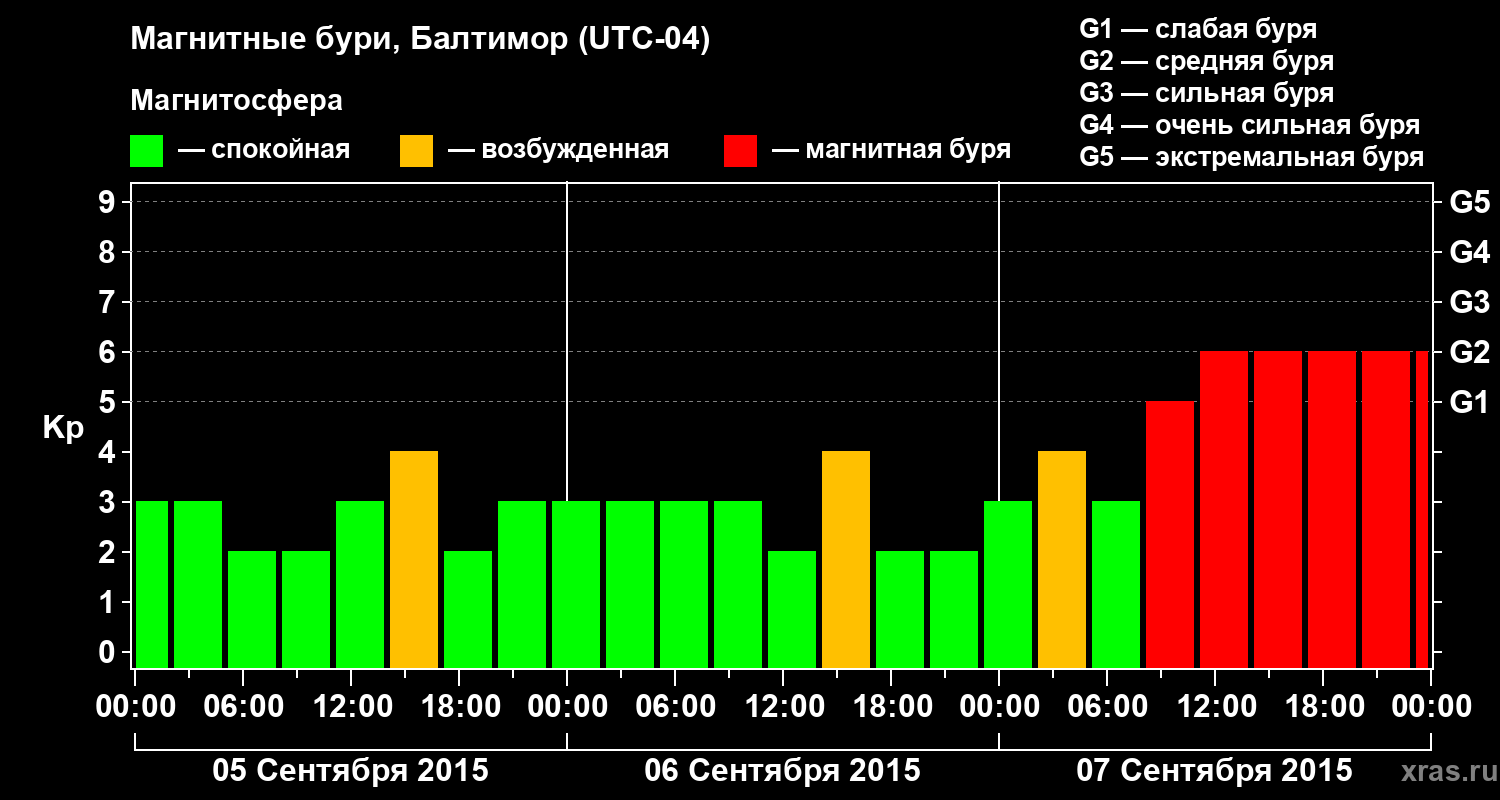1500x800 pixels.
Task: Select 'G2 — средняя буря' legend line
Action: [x=1206, y=61]
